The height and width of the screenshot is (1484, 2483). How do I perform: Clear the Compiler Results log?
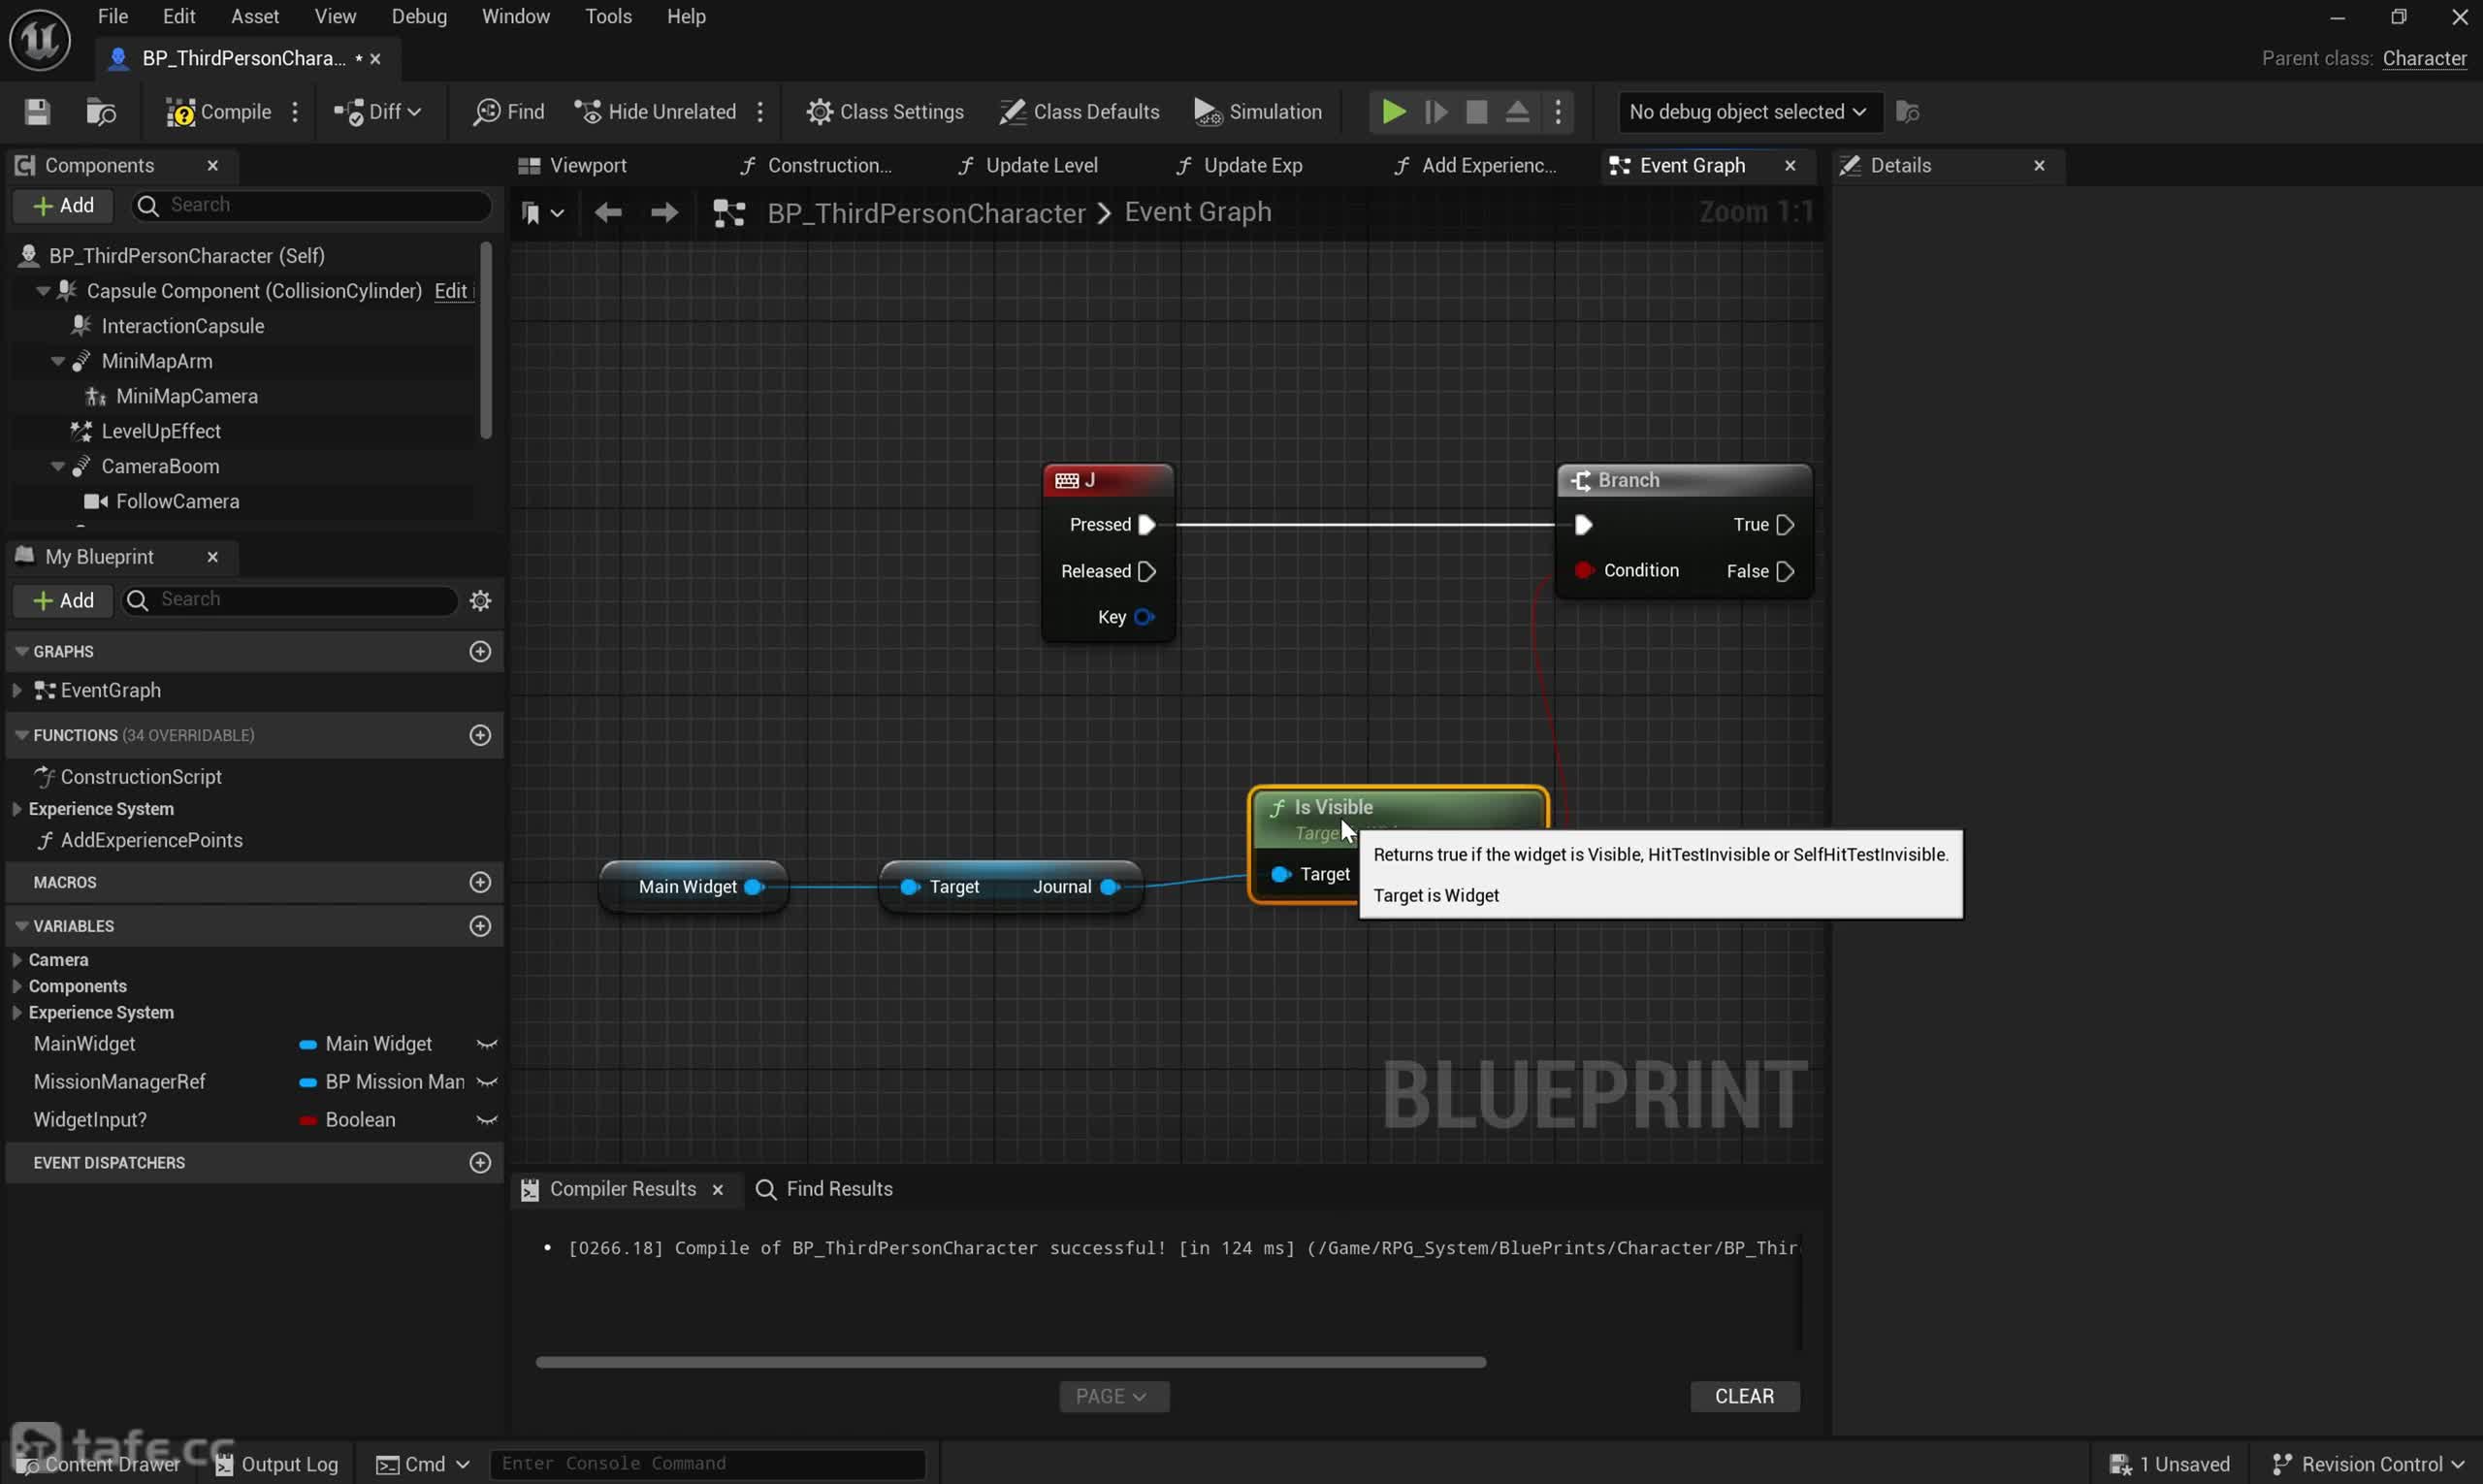(x=1743, y=1396)
